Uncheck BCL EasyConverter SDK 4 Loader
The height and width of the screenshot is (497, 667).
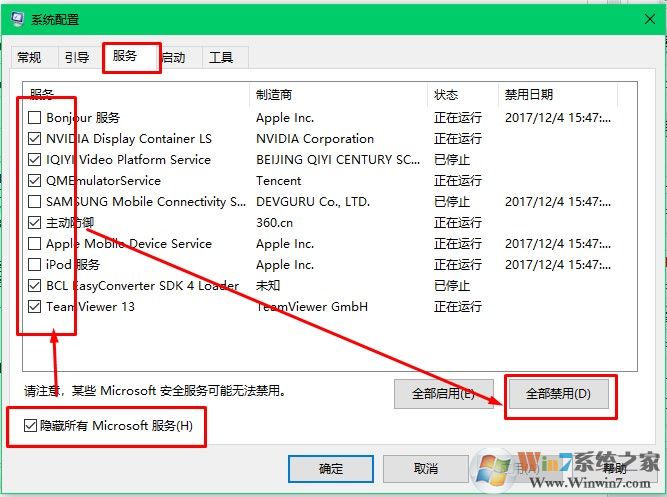coord(34,285)
